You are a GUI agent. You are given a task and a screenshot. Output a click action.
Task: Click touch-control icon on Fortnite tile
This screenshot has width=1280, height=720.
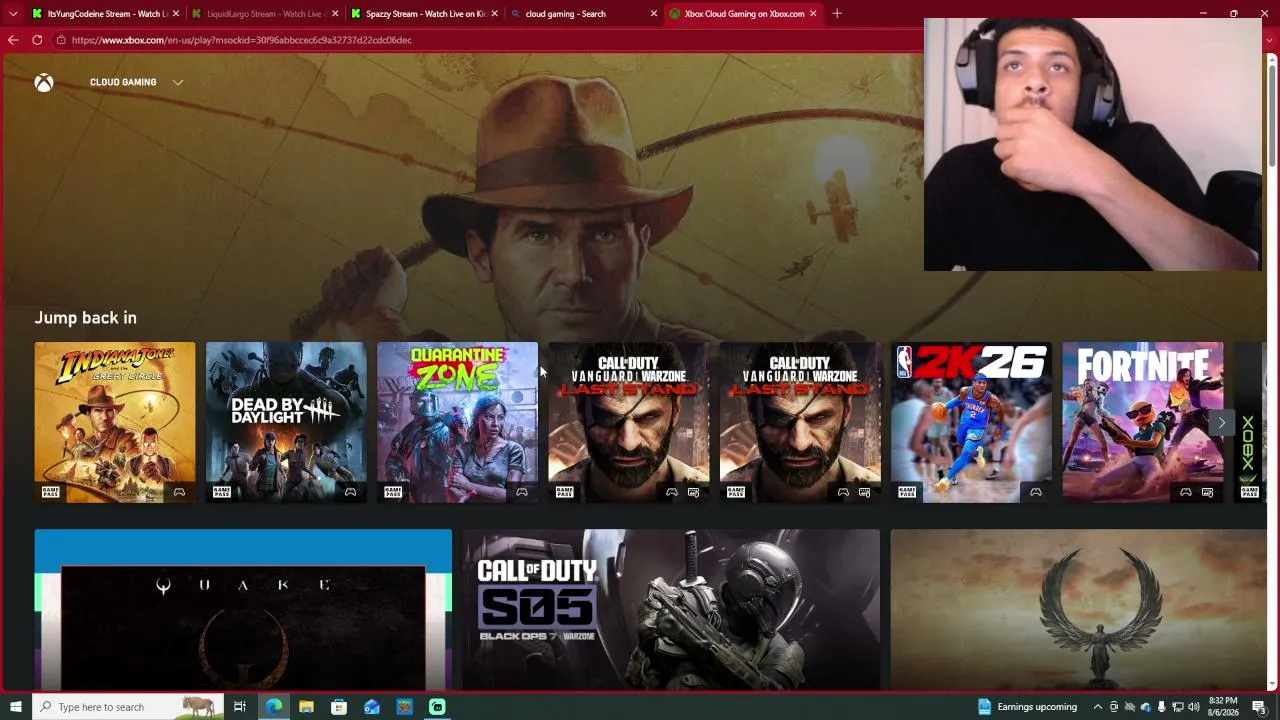tap(1207, 492)
